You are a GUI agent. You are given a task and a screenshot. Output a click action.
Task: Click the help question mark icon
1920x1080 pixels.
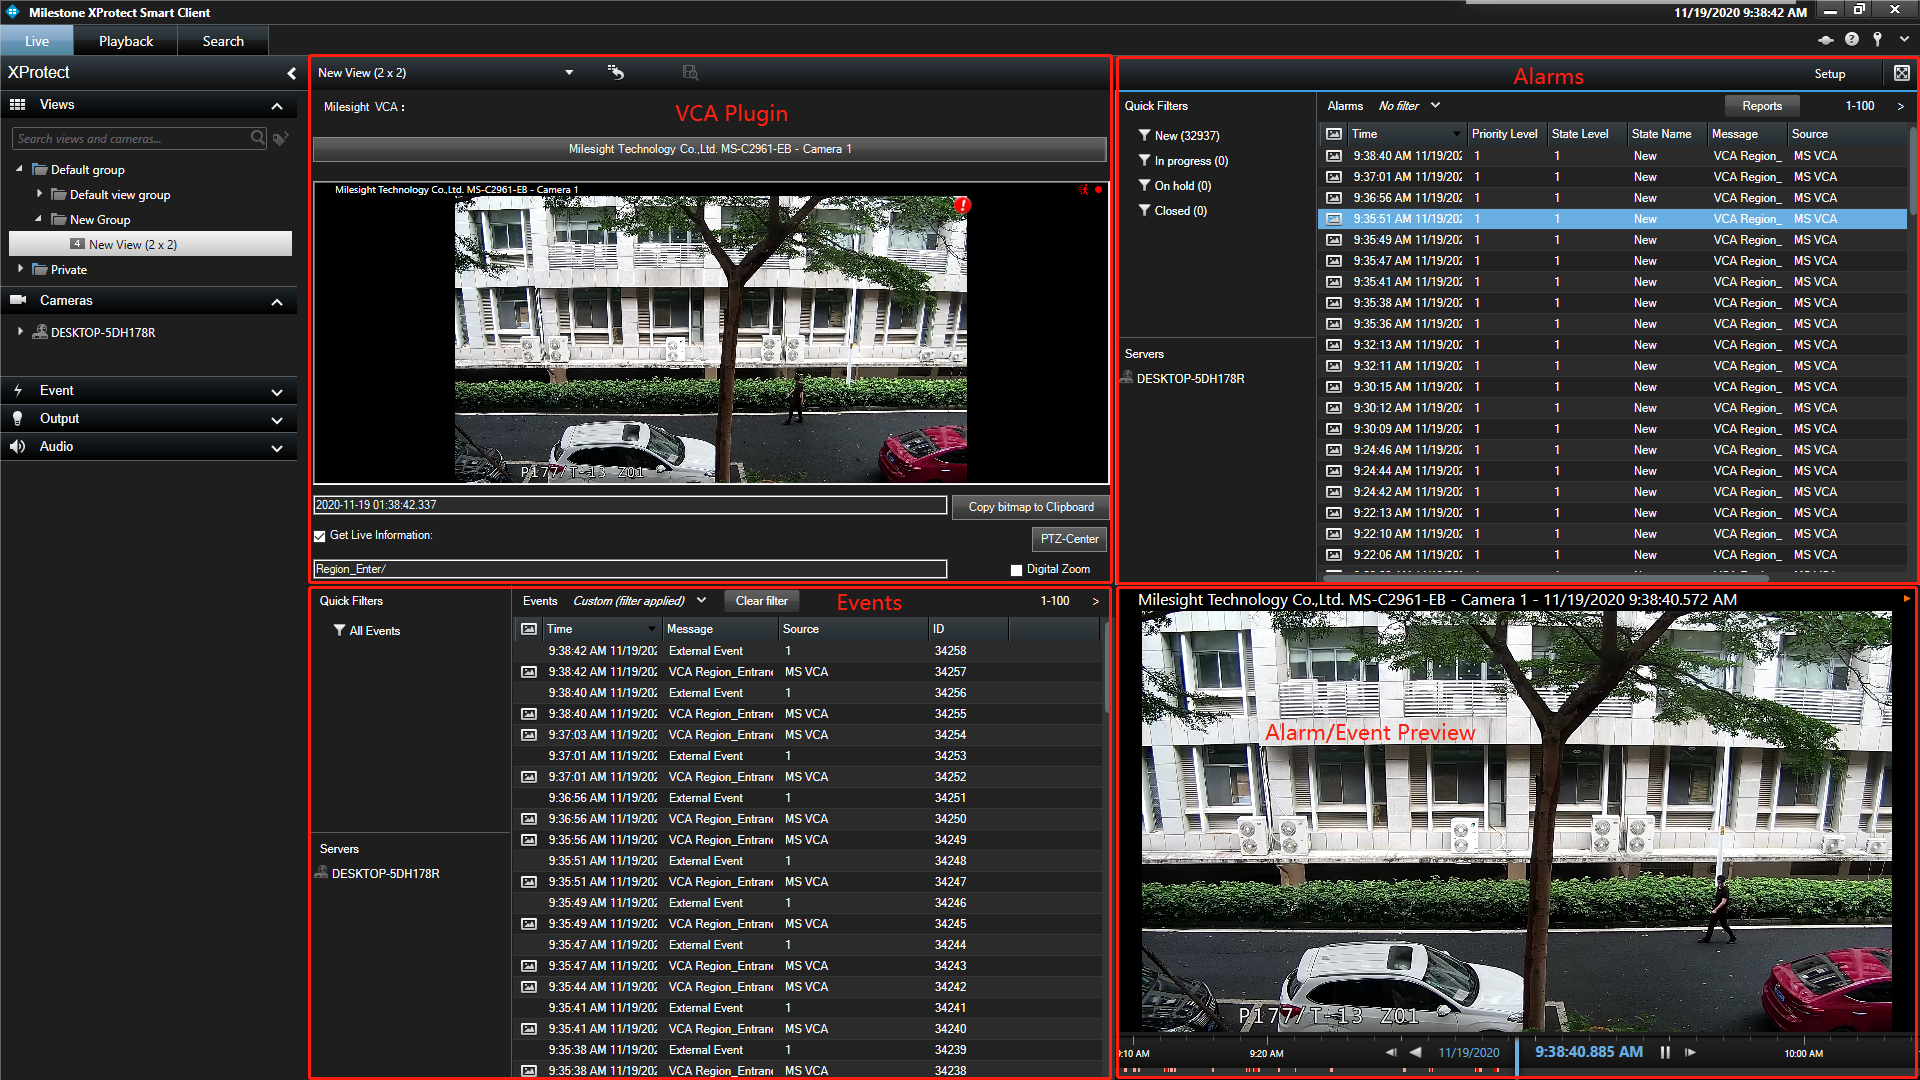click(x=1852, y=40)
